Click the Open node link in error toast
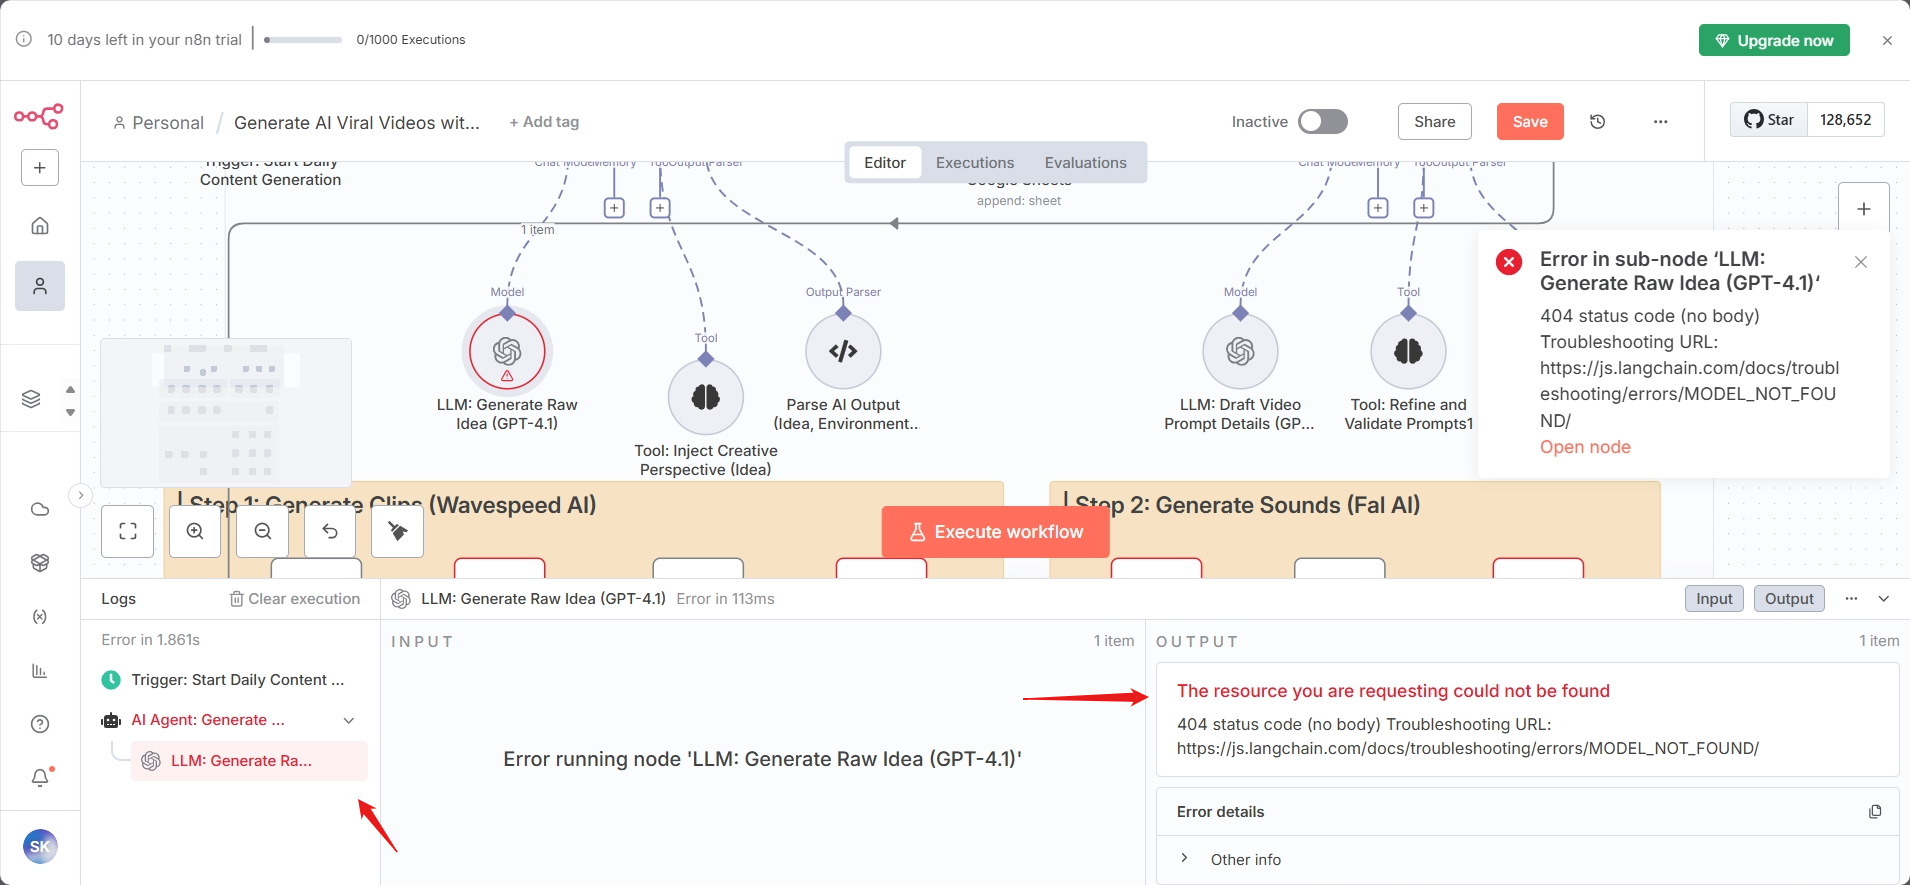The width and height of the screenshot is (1910, 885). pos(1585,447)
